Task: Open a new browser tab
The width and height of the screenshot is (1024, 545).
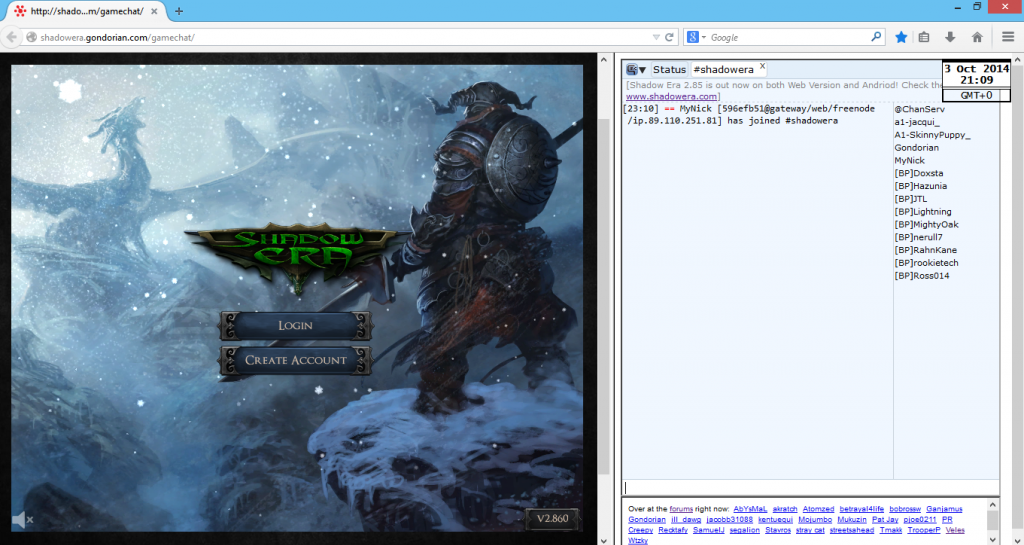Action: [x=179, y=11]
